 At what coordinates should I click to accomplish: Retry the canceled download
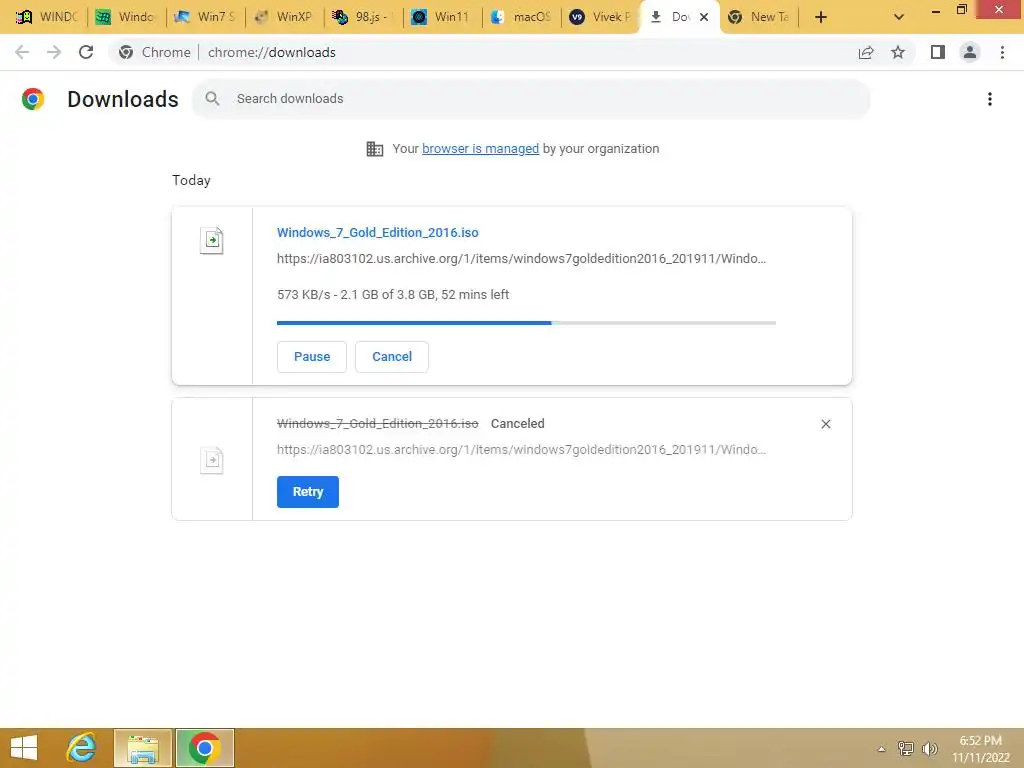coord(308,492)
